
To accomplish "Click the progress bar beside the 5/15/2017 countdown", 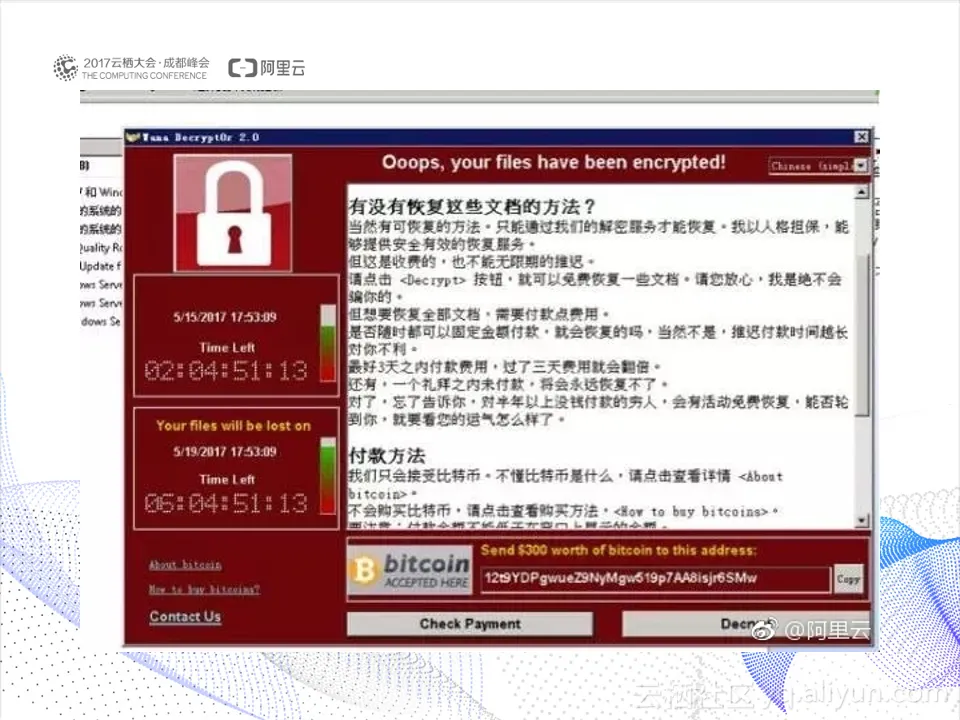I will 328,343.
